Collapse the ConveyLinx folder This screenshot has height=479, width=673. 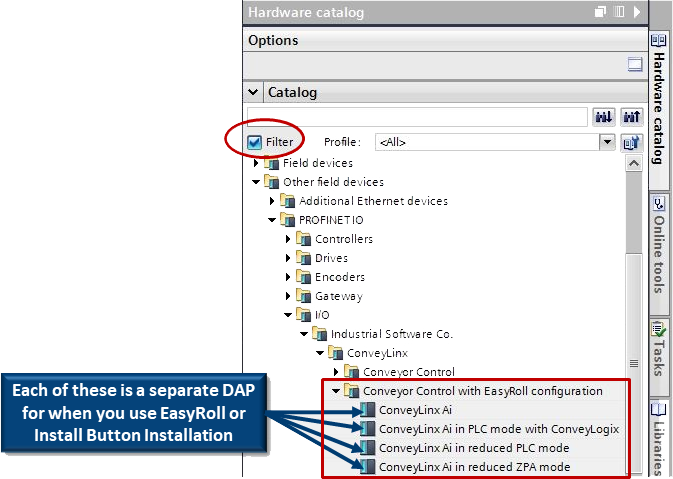(x=320, y=353)
